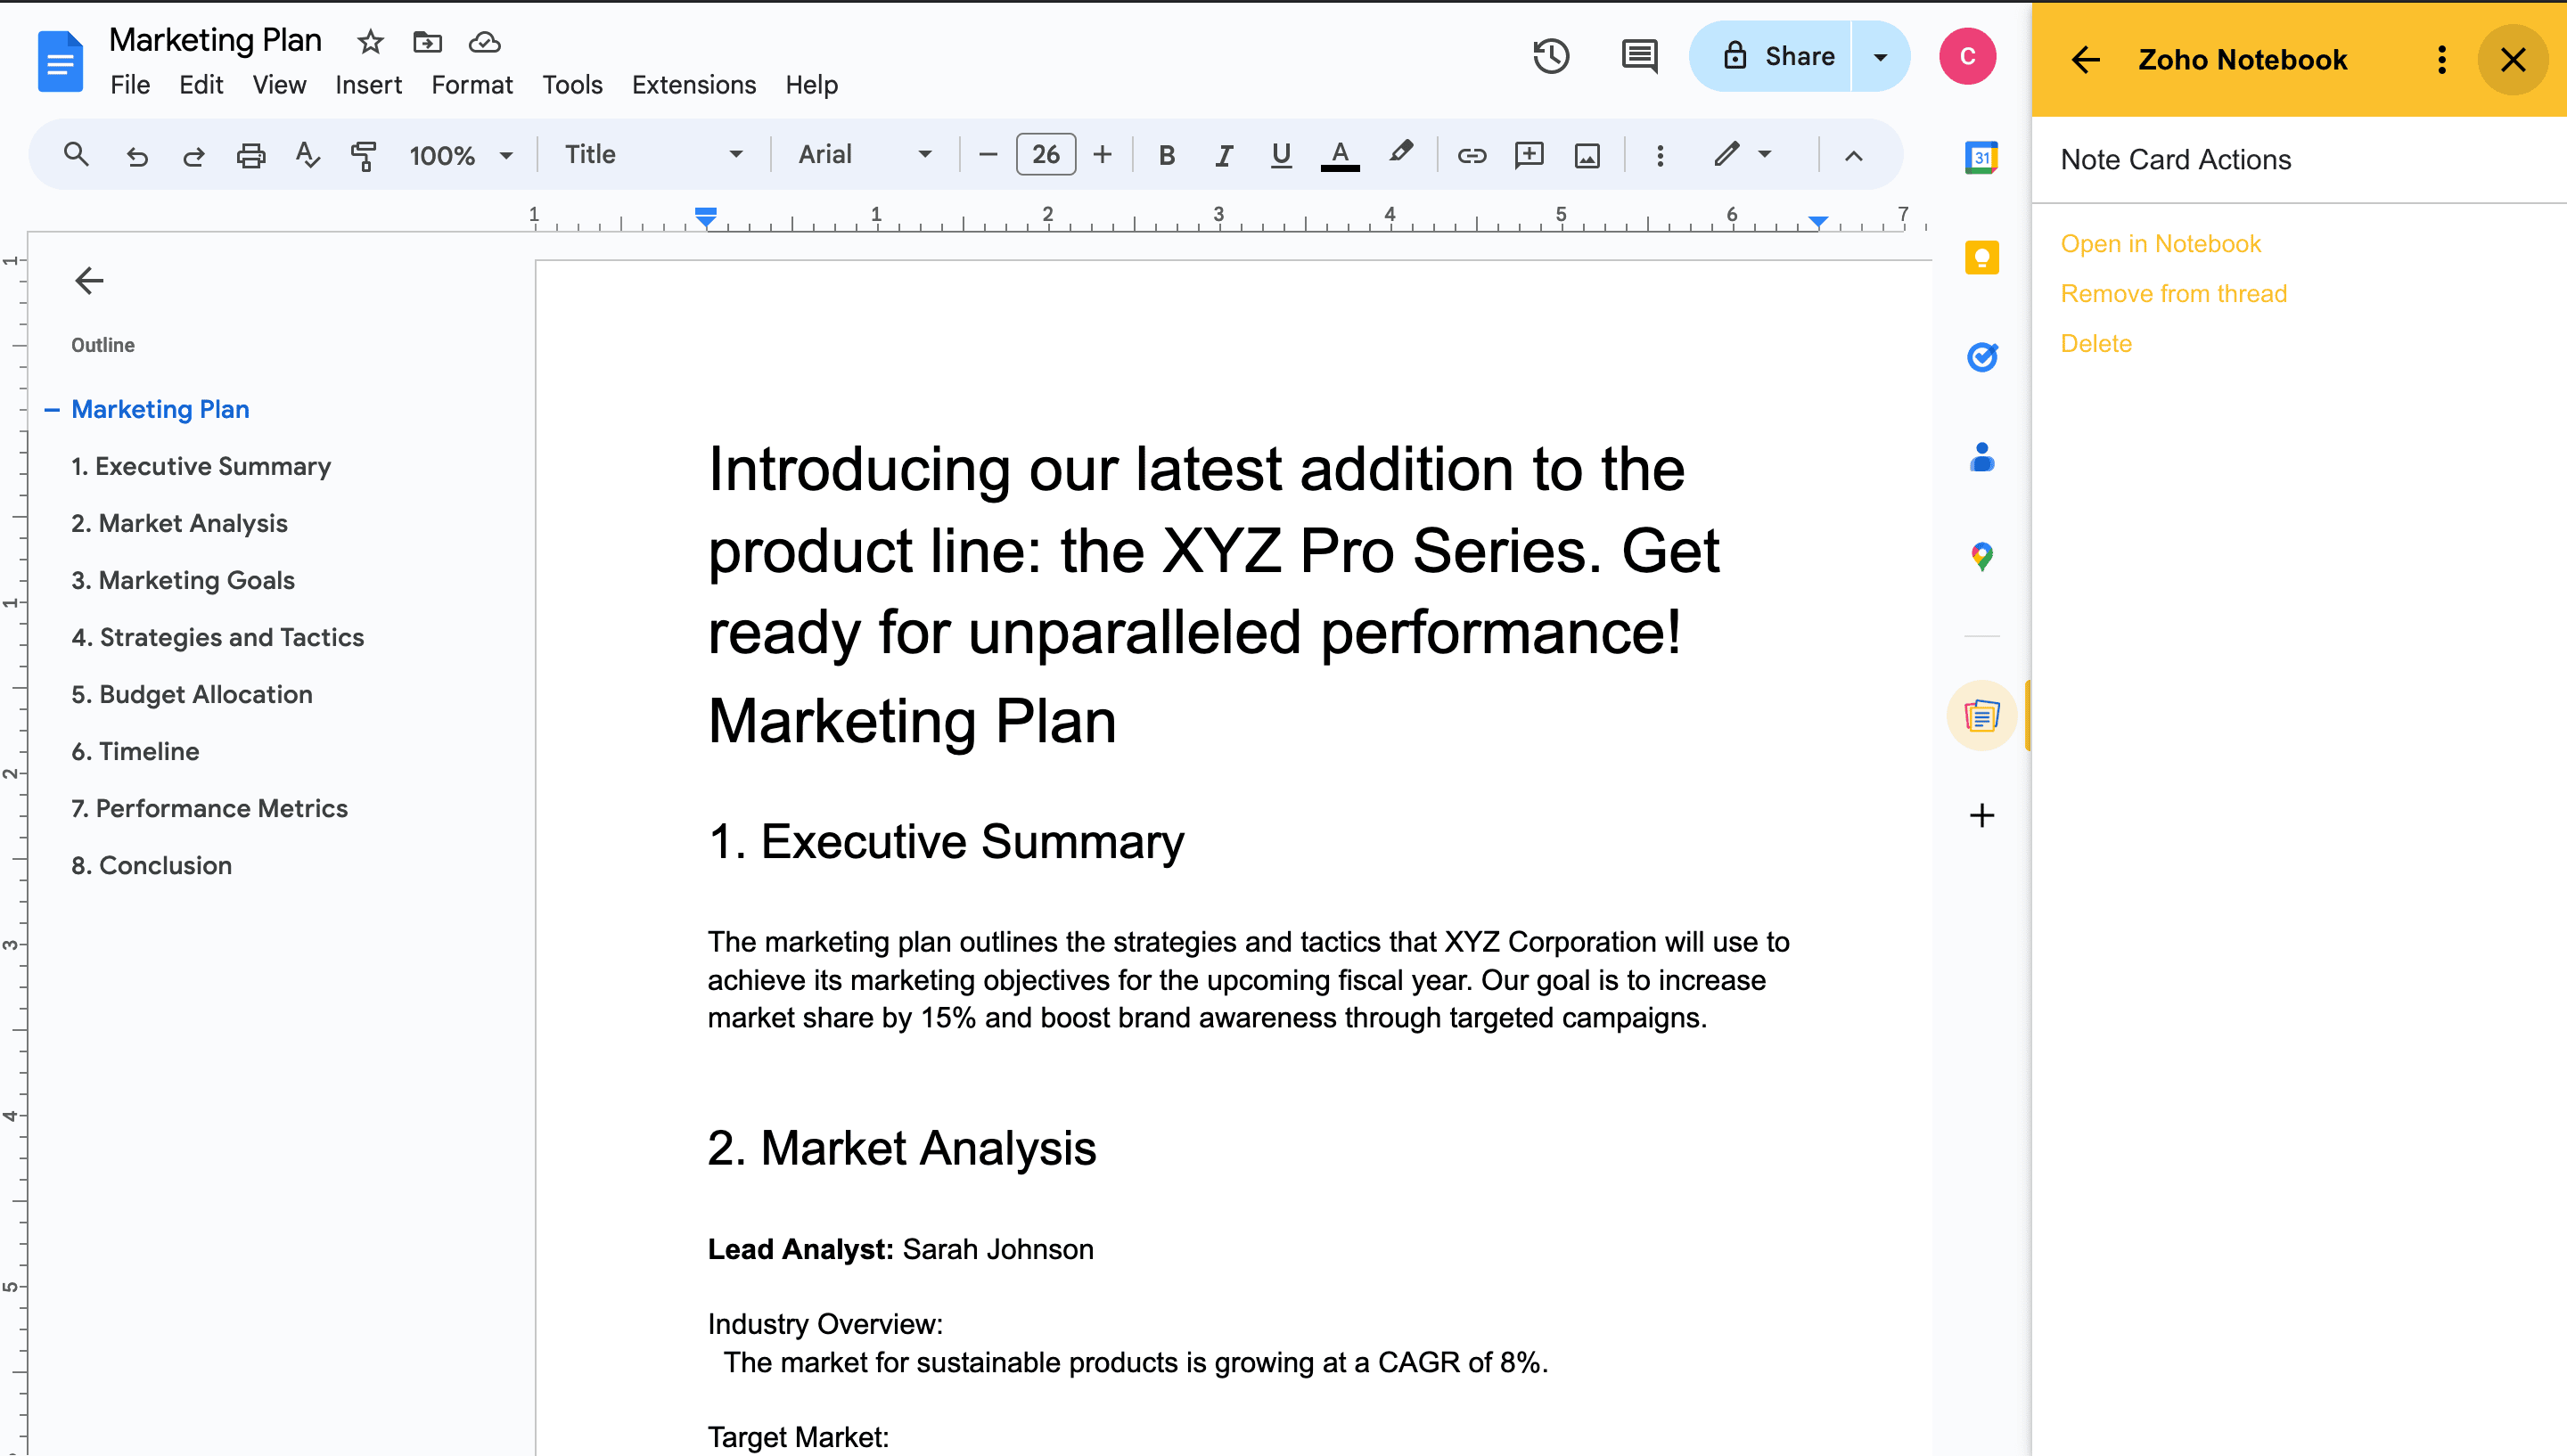This screenshot has height=1456, width=2567.
Task: Open Google Calendar side panel icon
Action: click(1981, 157)
